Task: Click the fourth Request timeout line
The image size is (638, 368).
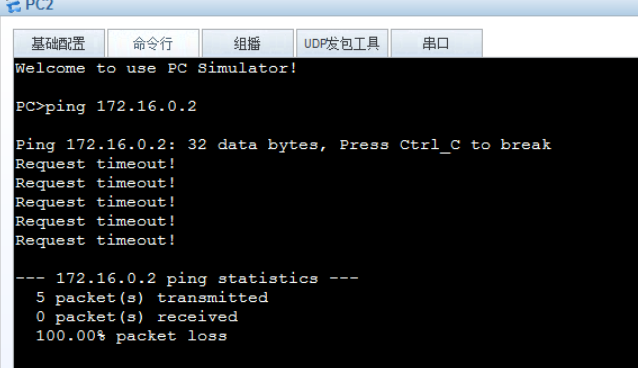Action: click(95, 221)
